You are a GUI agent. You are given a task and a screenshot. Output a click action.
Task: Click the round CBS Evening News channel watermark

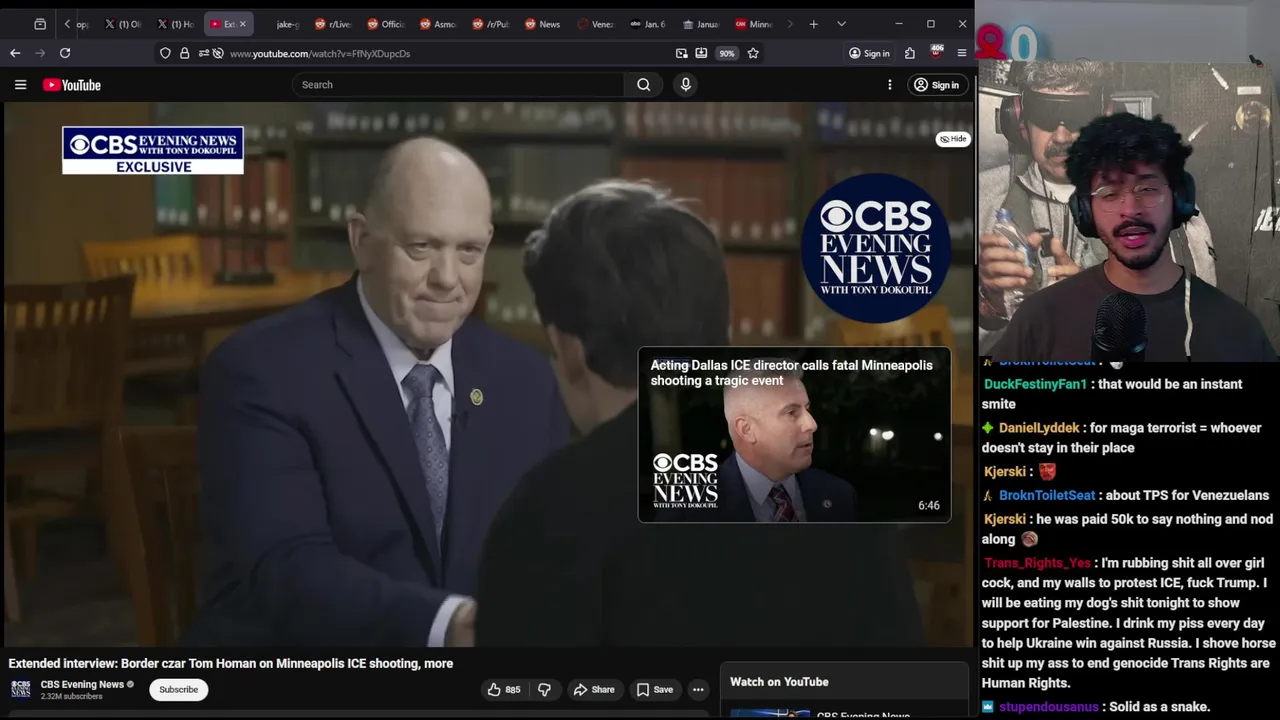coord(876,248)
